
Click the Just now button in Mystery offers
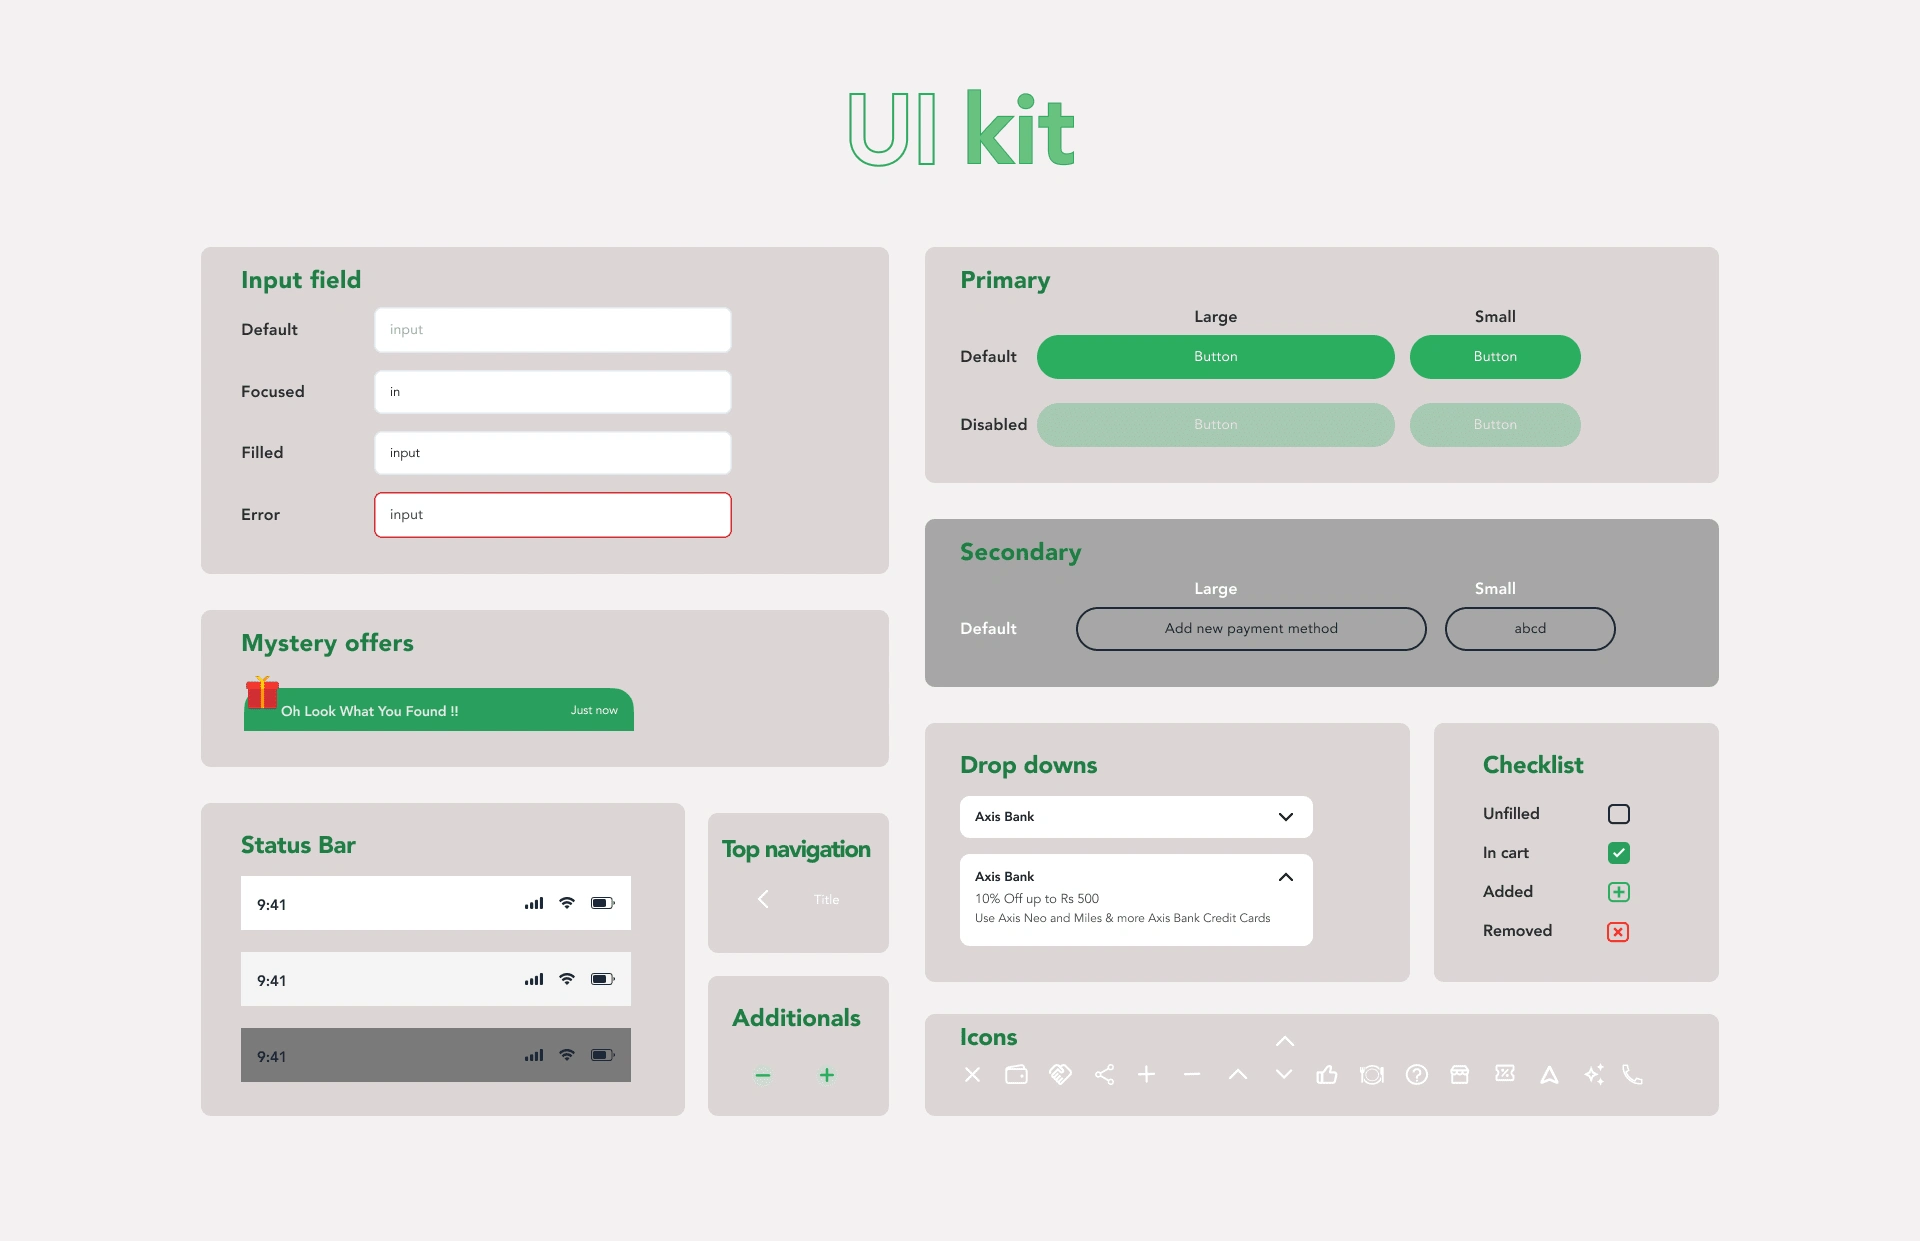pyautogui.click(x=589, y=709)
